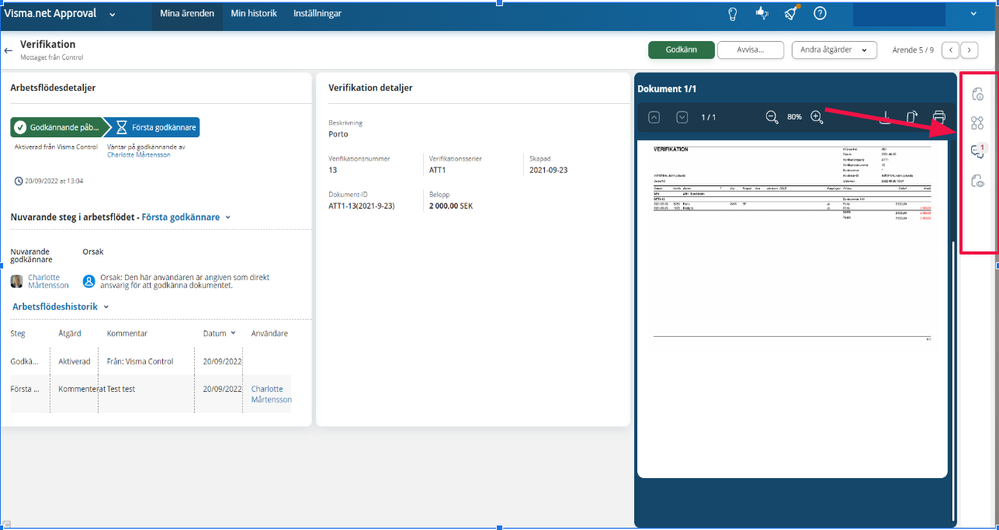The width and height of the screenshot is (999, 530).
Task: Click the Aktiverad action cell
Action: coord(75,361)
